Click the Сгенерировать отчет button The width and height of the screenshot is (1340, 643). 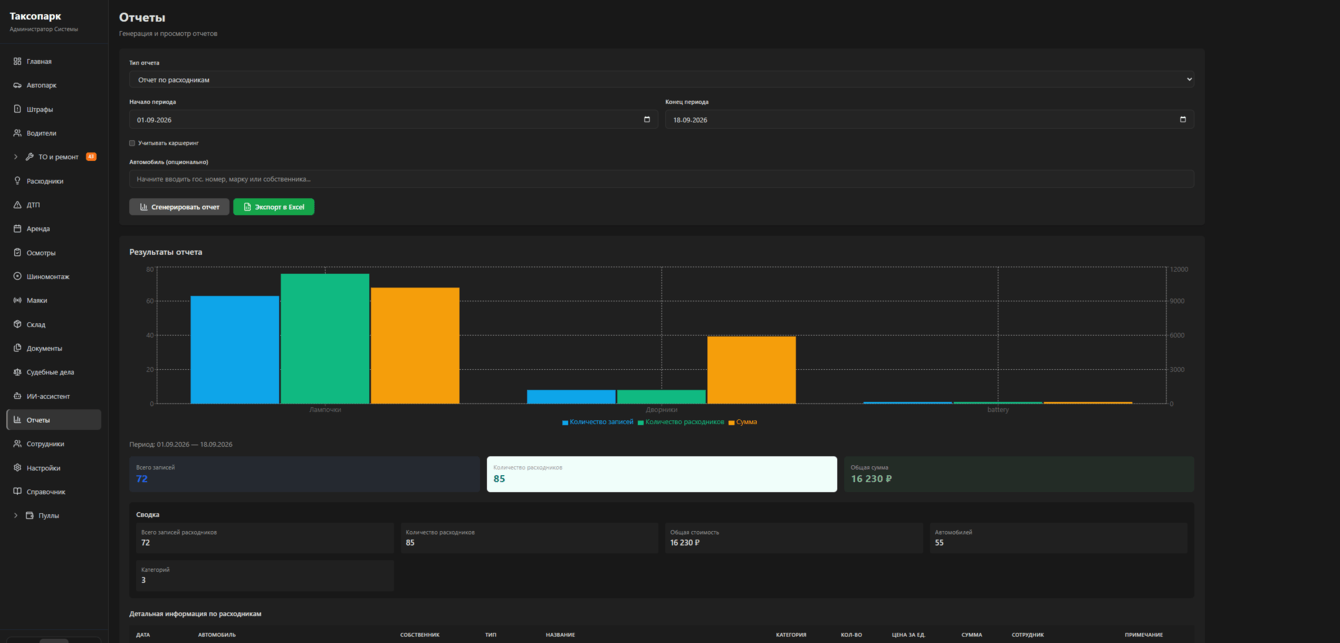(179, 207)
